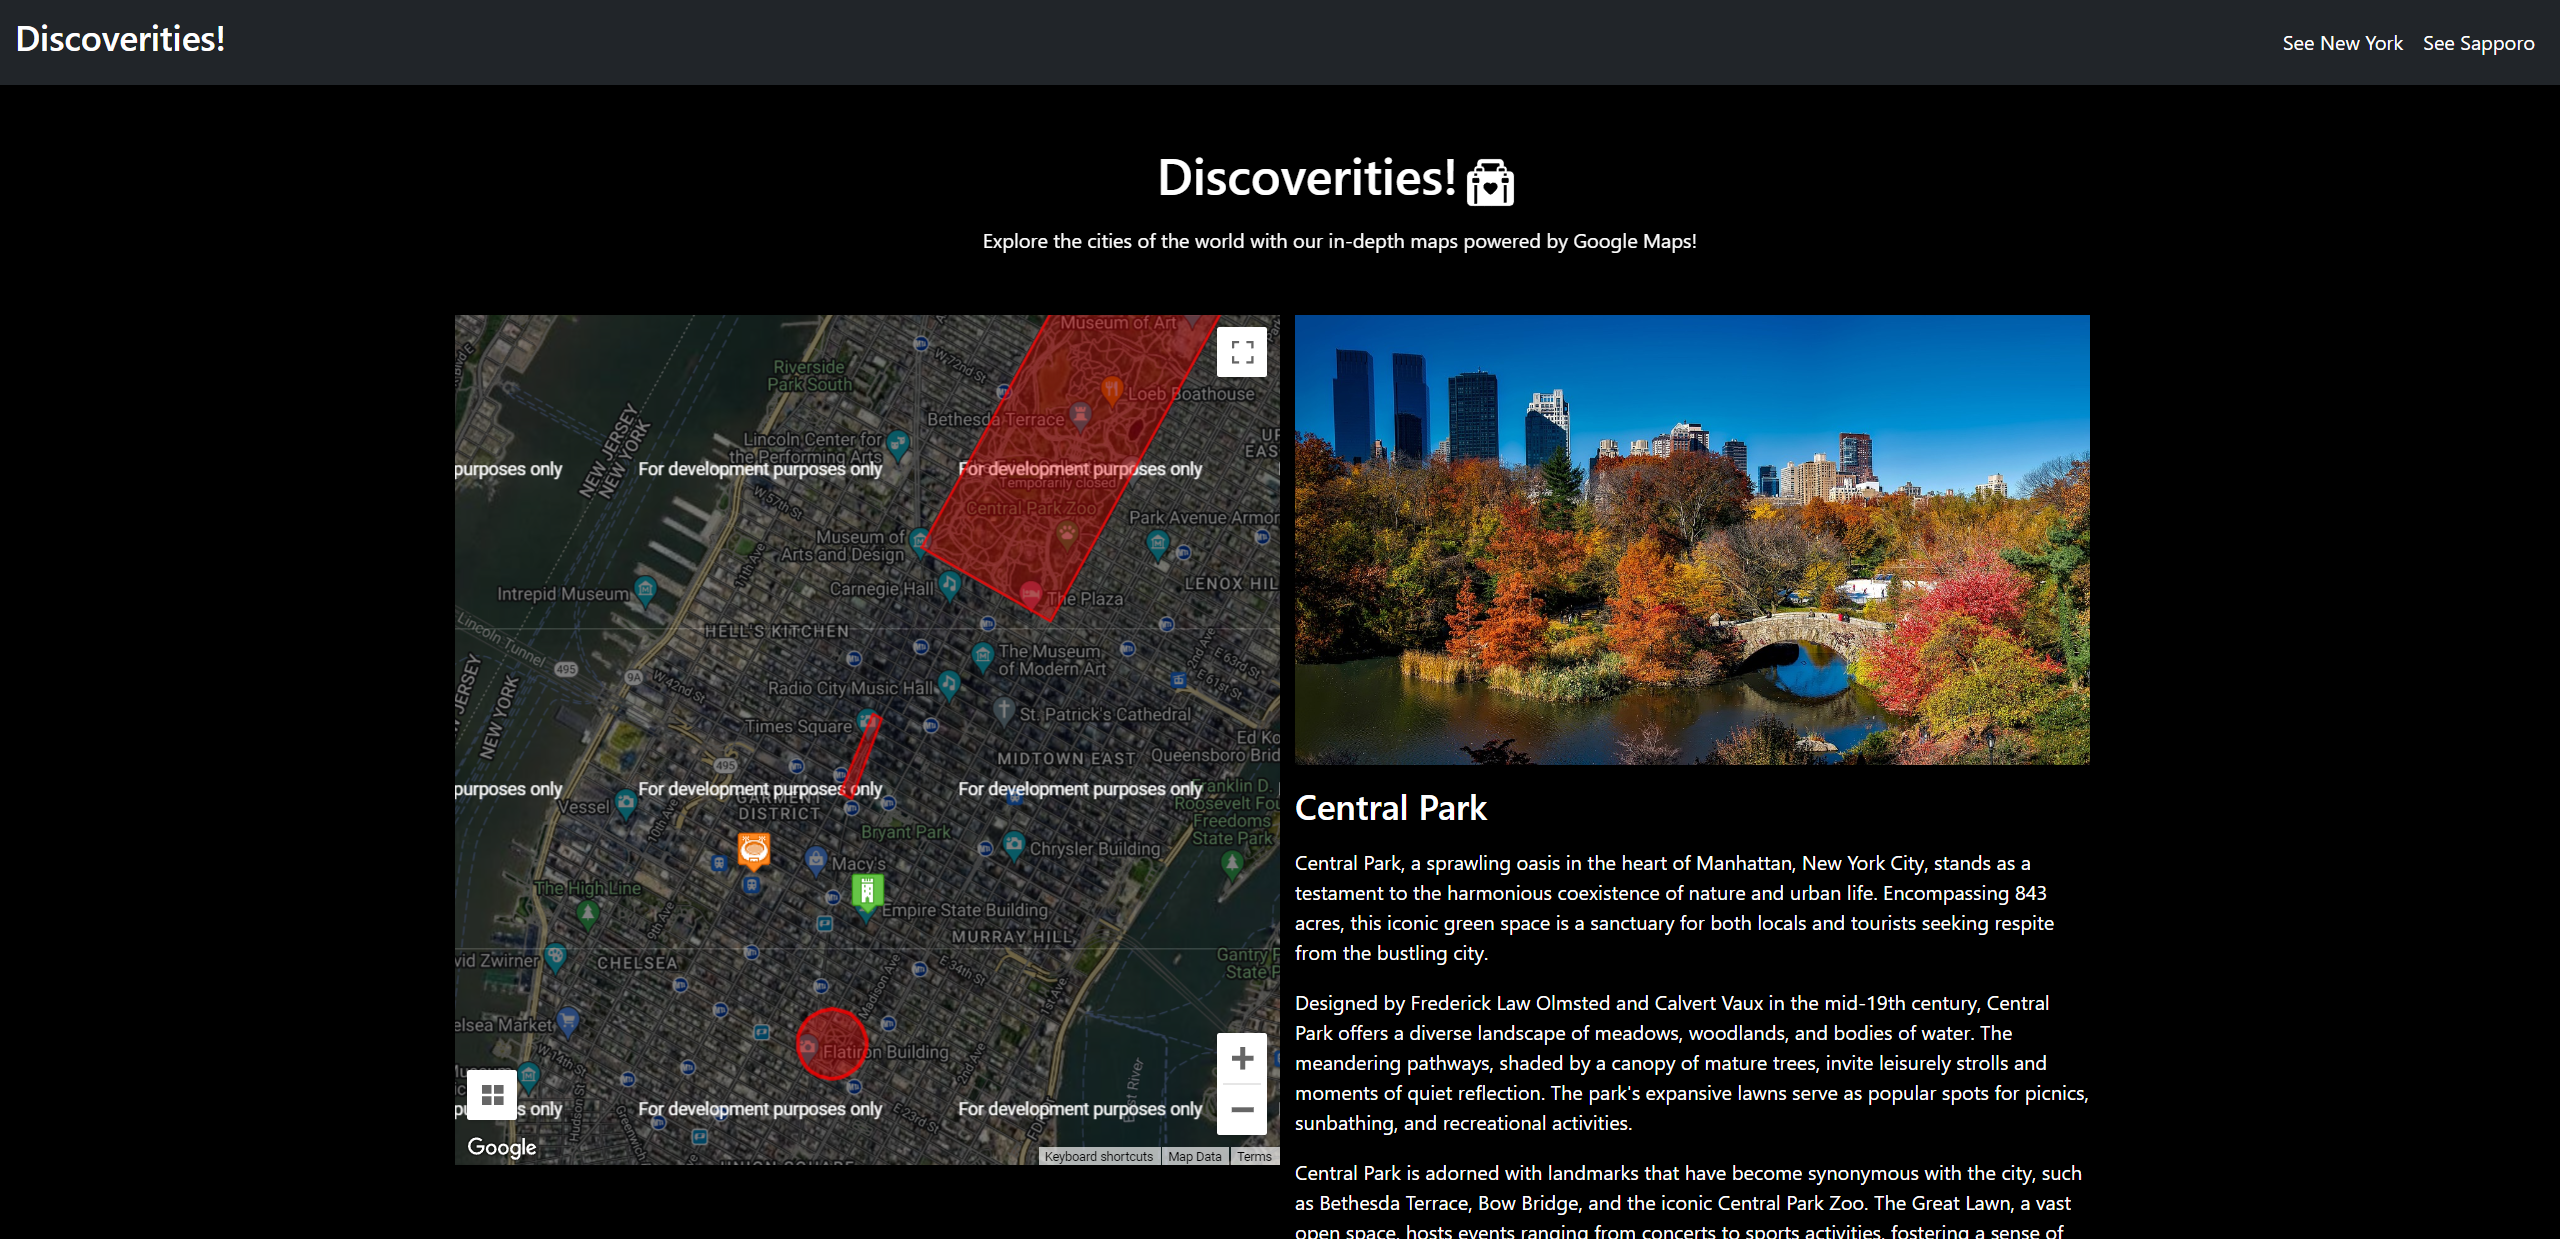The image size is (2560, 1239).
Task: Select the Bethesda Terrace marker
Action: click(x=1080, y=415)
